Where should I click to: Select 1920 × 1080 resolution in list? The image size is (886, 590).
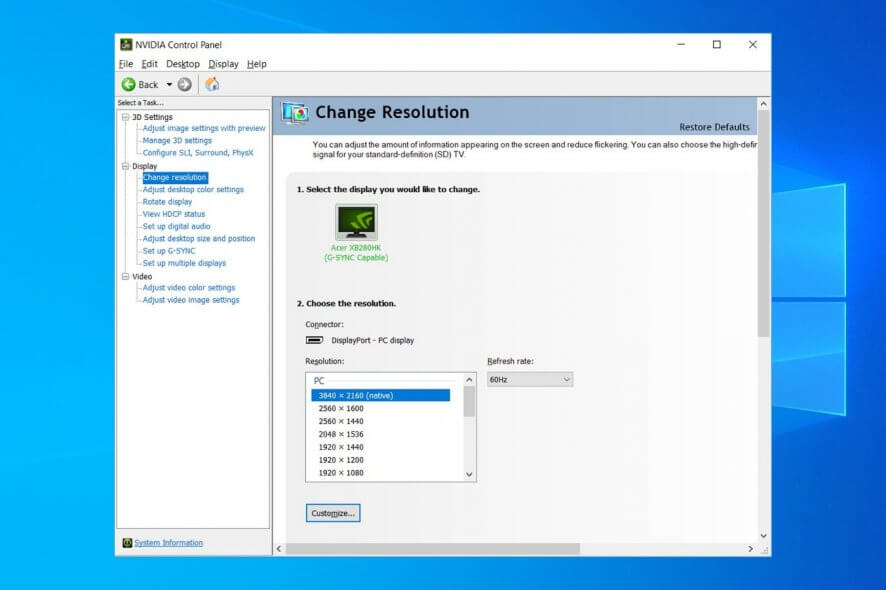[x=340, y=473]
